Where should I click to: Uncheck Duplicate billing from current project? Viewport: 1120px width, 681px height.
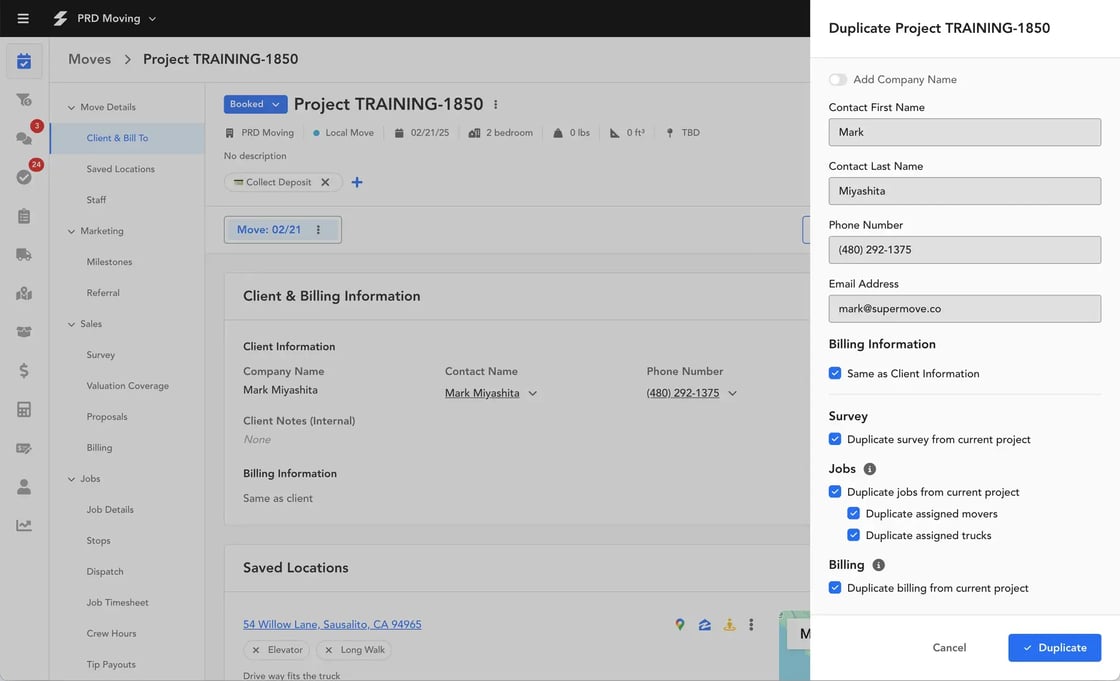(x=835, y=587)
